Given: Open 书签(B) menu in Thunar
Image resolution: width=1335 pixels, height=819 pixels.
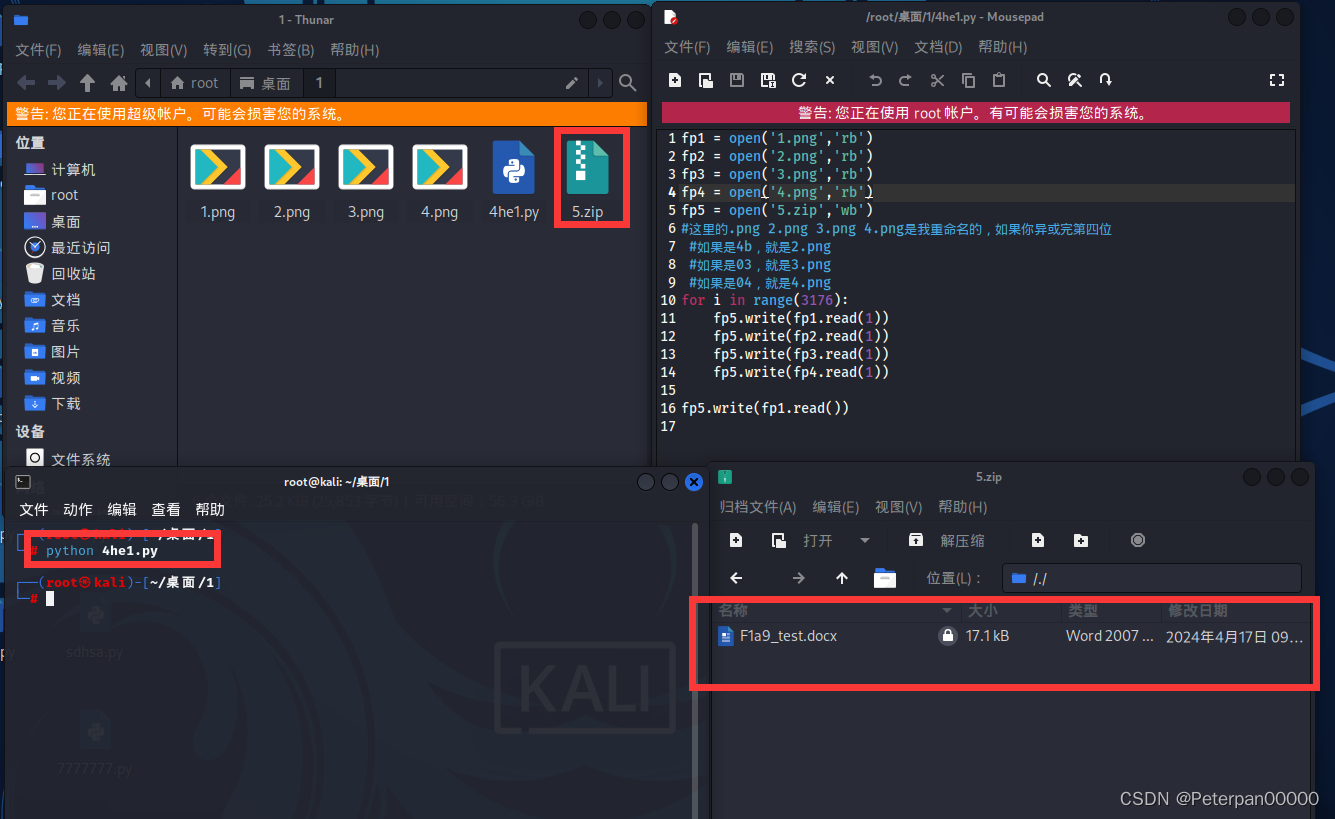Looking at the screenshot, I should tap(291, 50).
